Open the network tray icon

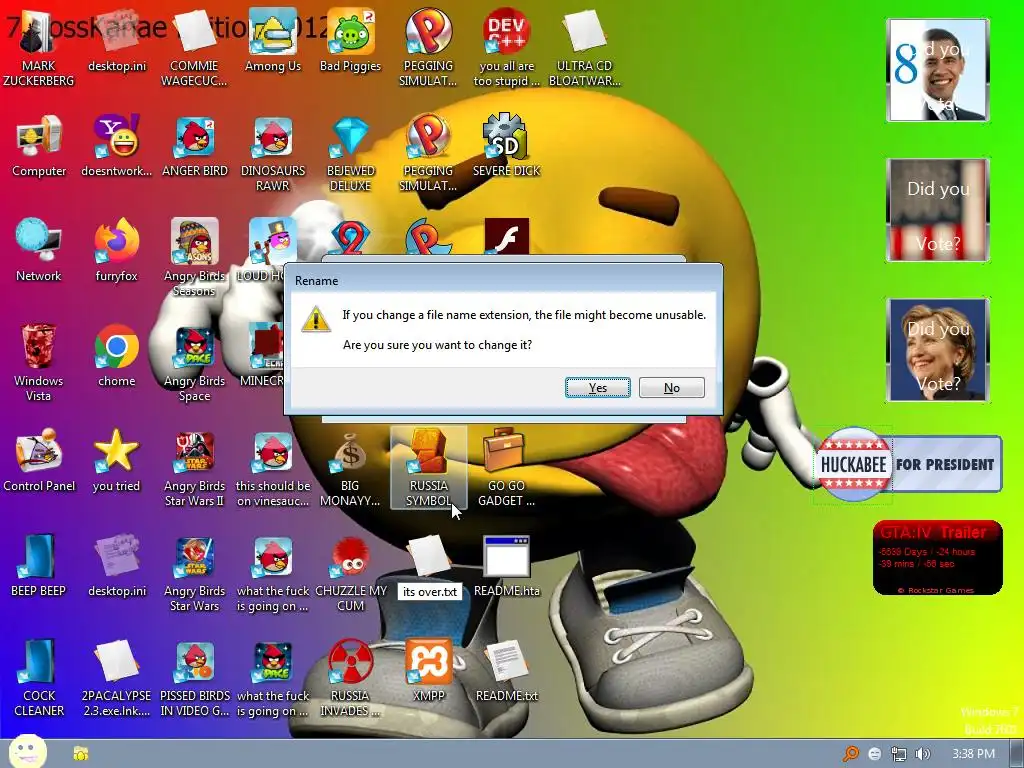[899, 754]
